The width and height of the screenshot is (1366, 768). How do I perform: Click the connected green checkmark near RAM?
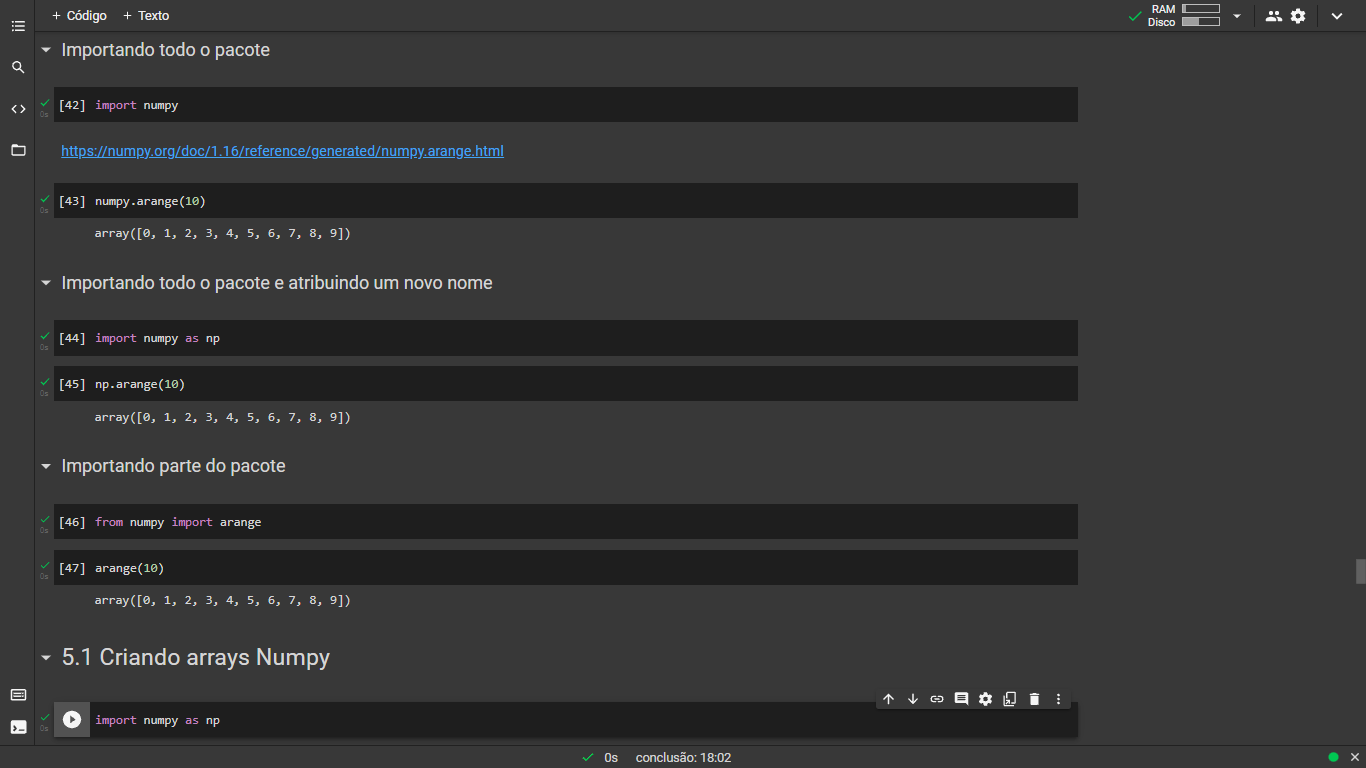pos(1135,16)
